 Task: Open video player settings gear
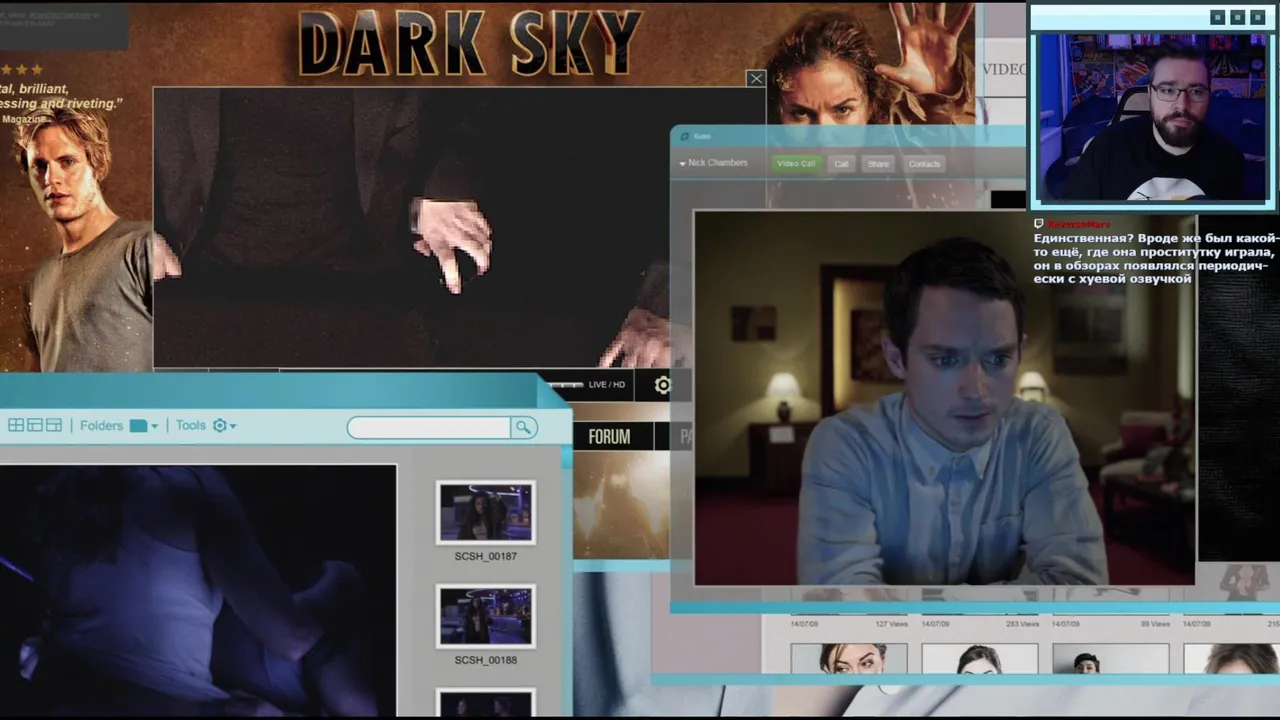(x=662, y=385)
